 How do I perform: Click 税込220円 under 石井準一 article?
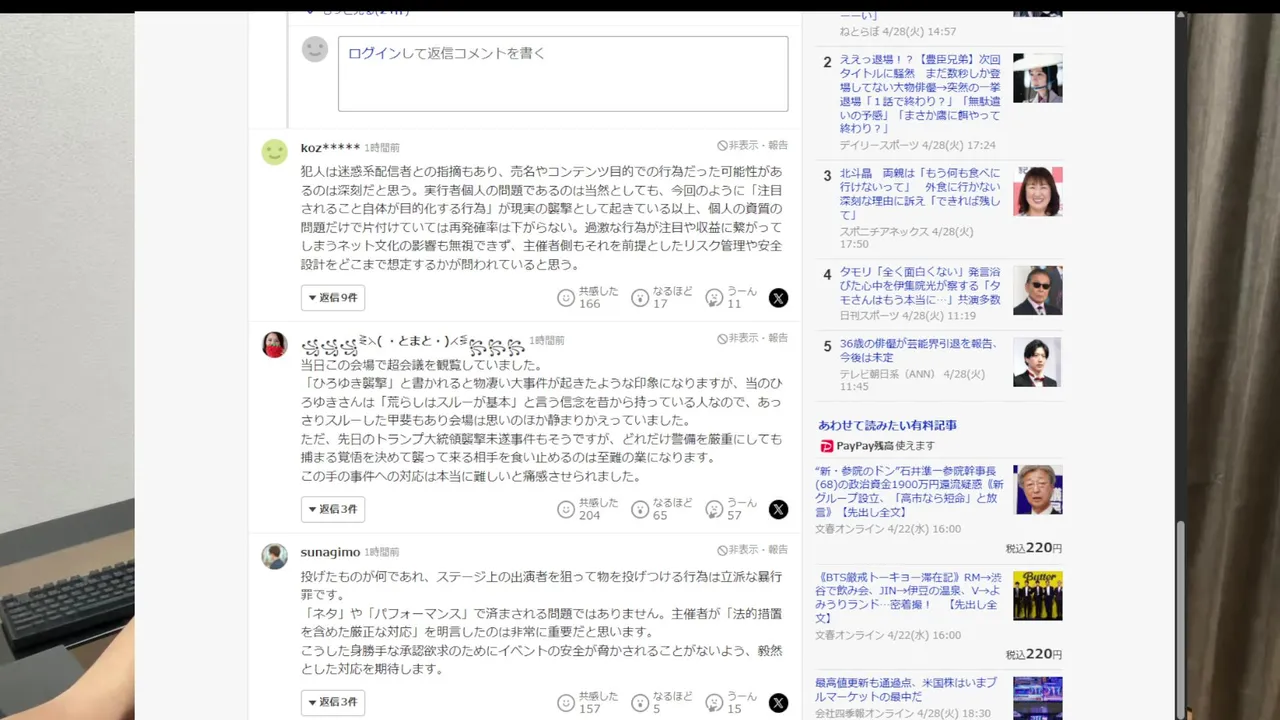click(1034, 548)
